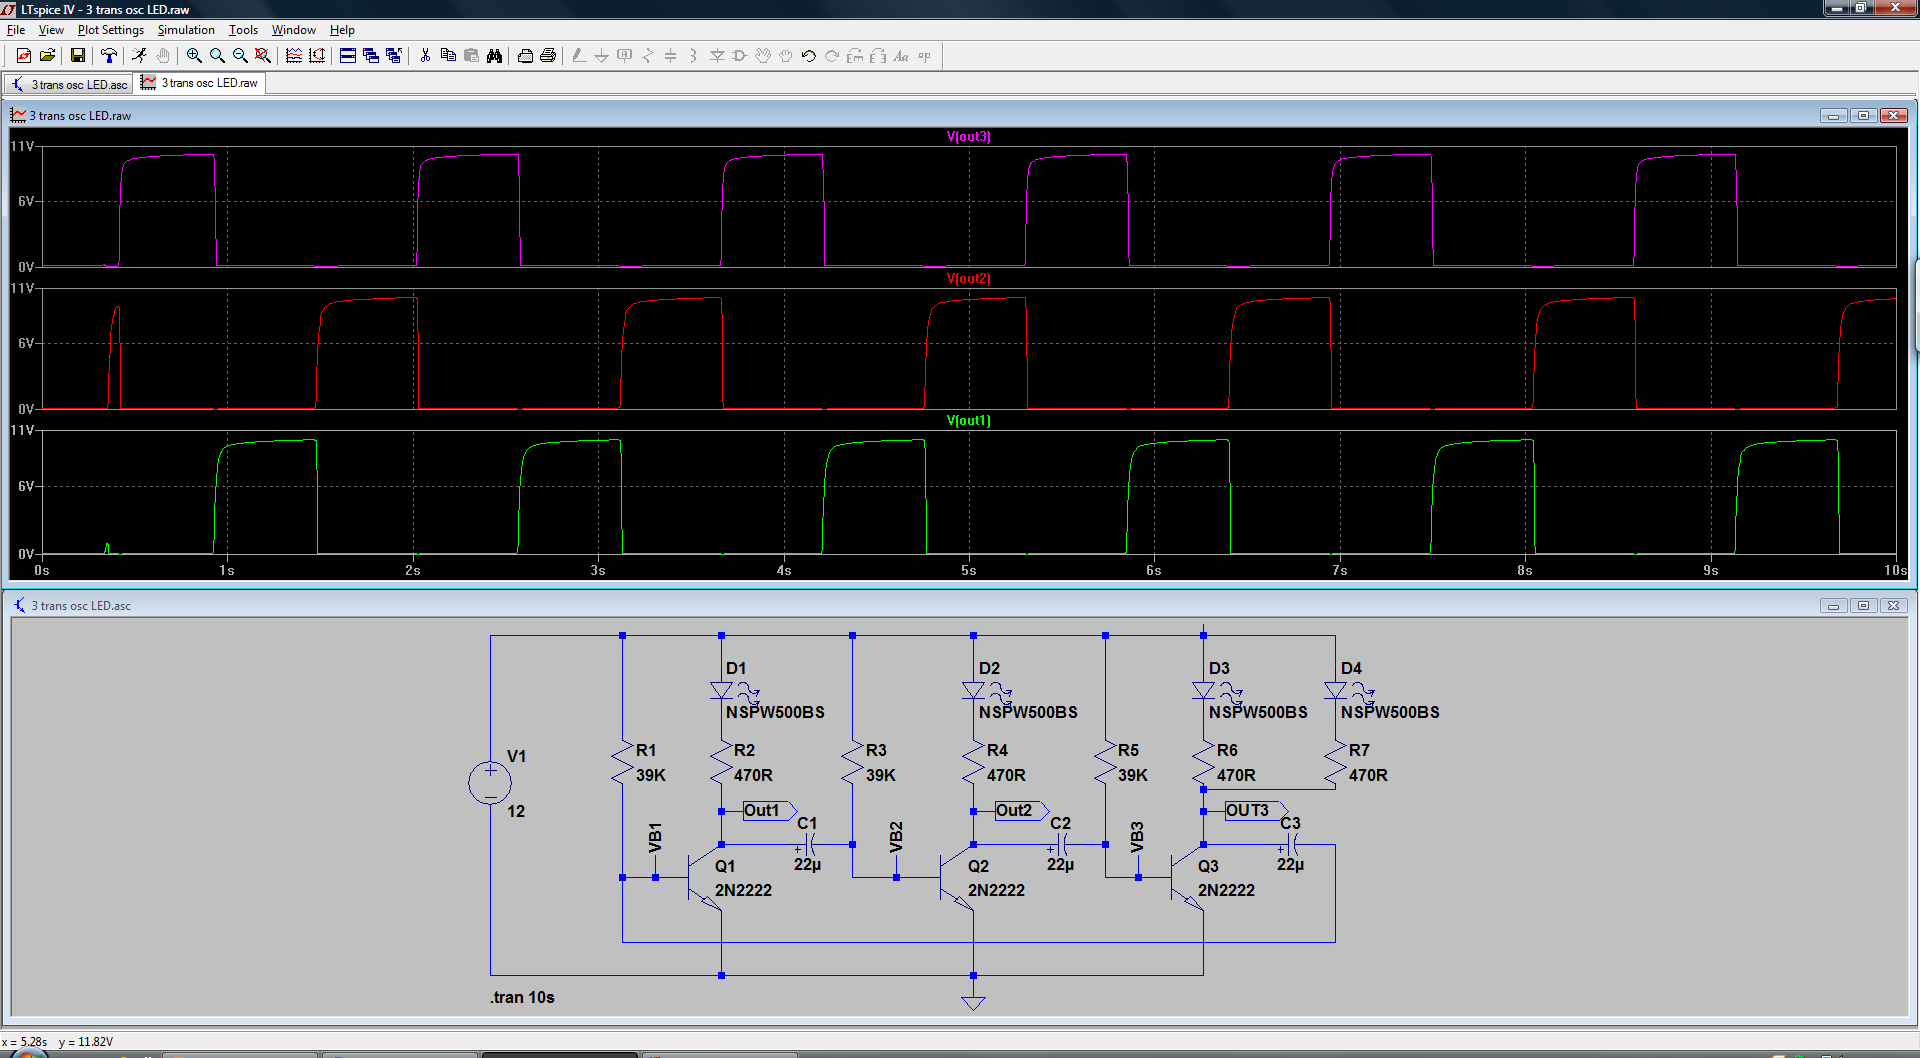Image resolution: width=1920 pixels, height=1058 pixels.
Task: Click the Pick Visible Traces icon
Action: coord(294,56)
